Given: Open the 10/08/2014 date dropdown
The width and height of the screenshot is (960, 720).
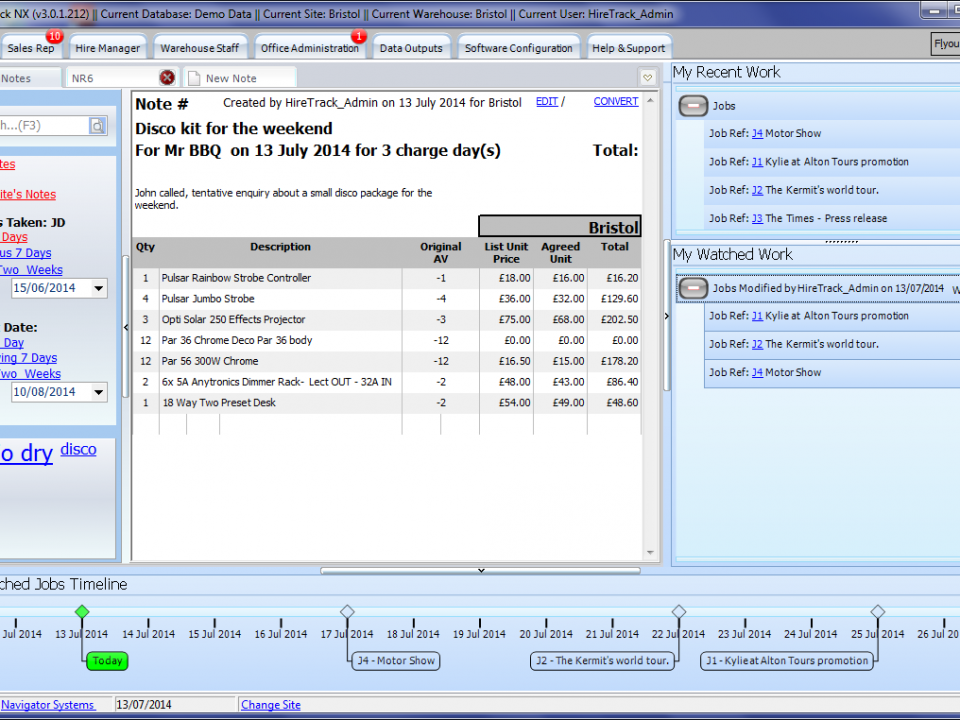Looking at the screenshot, I should (x=98, y=393).
